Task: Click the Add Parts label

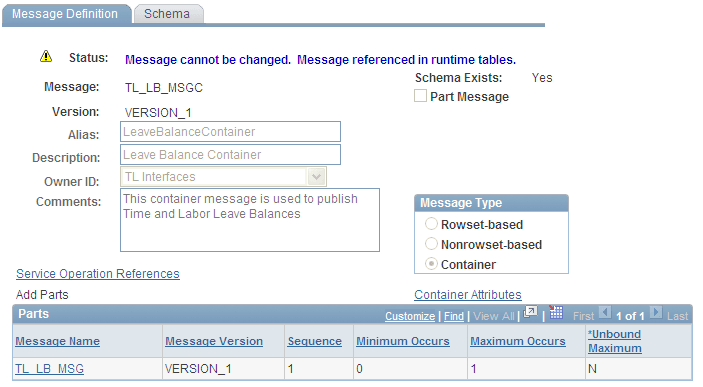Action: 42,295
